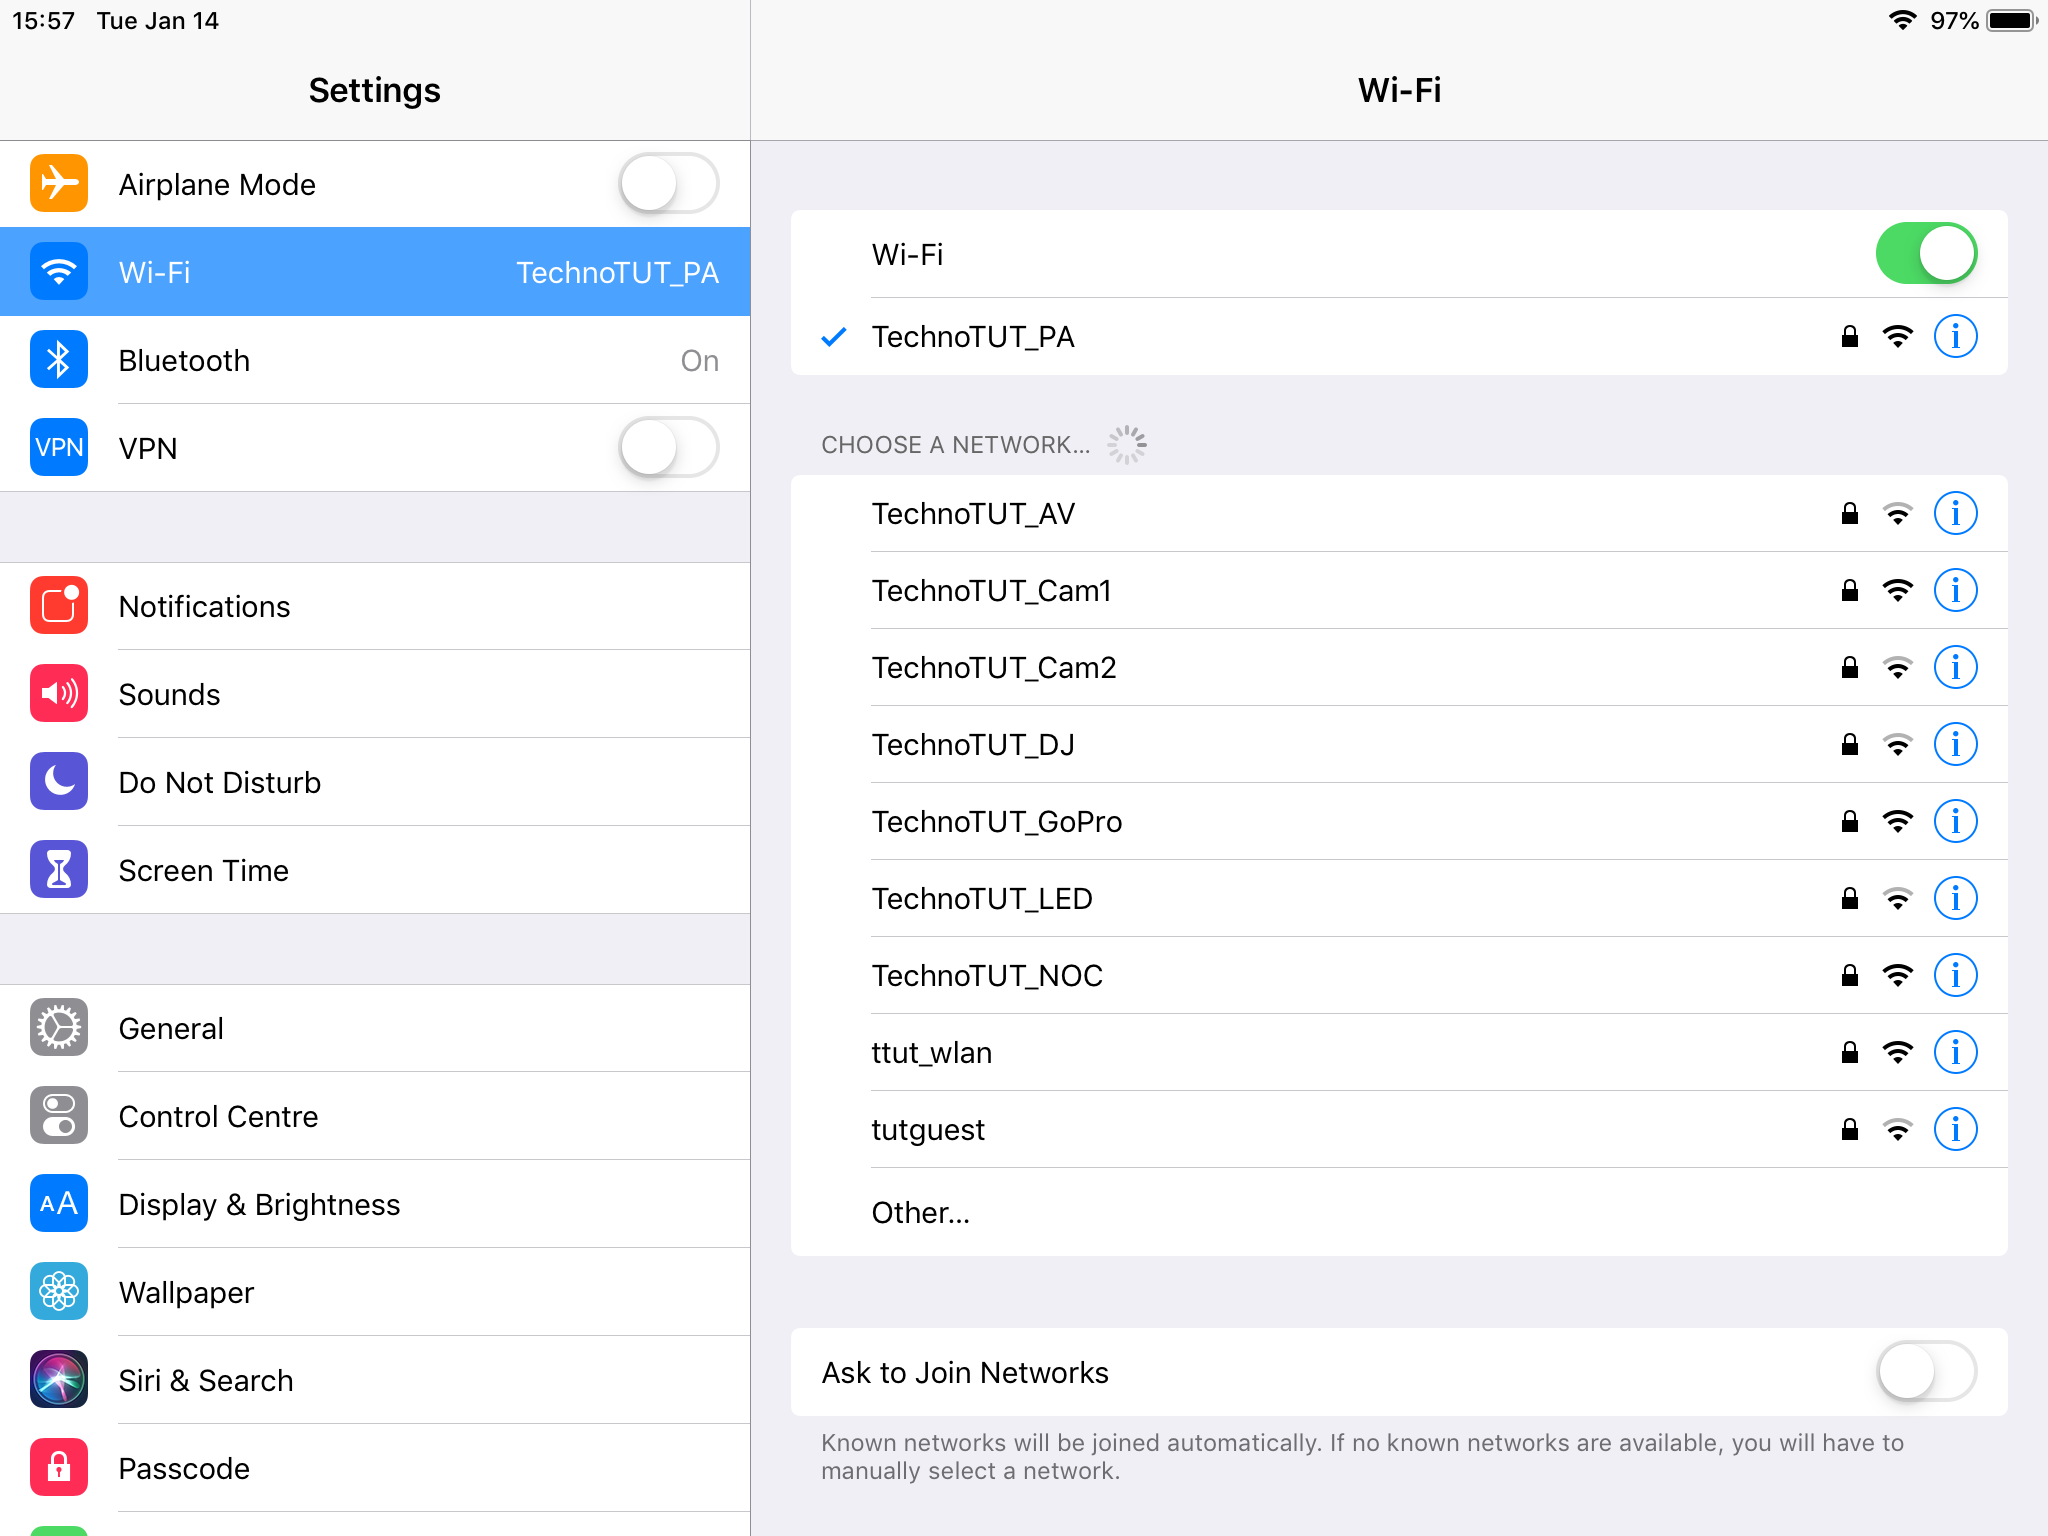Open Control Centre settings

[375, 1116]
